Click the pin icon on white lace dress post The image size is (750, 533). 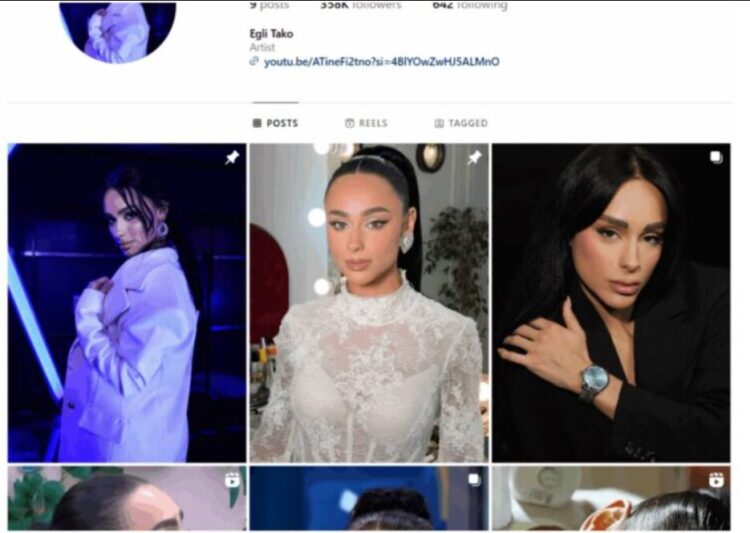click(474, 157)
